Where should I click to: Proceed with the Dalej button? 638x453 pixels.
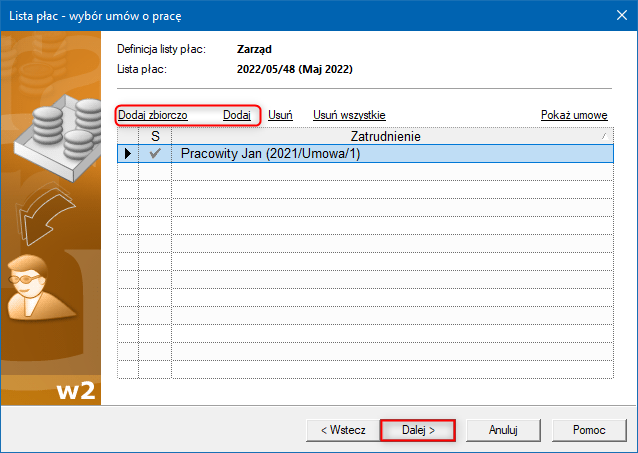[x=418, y=430]
